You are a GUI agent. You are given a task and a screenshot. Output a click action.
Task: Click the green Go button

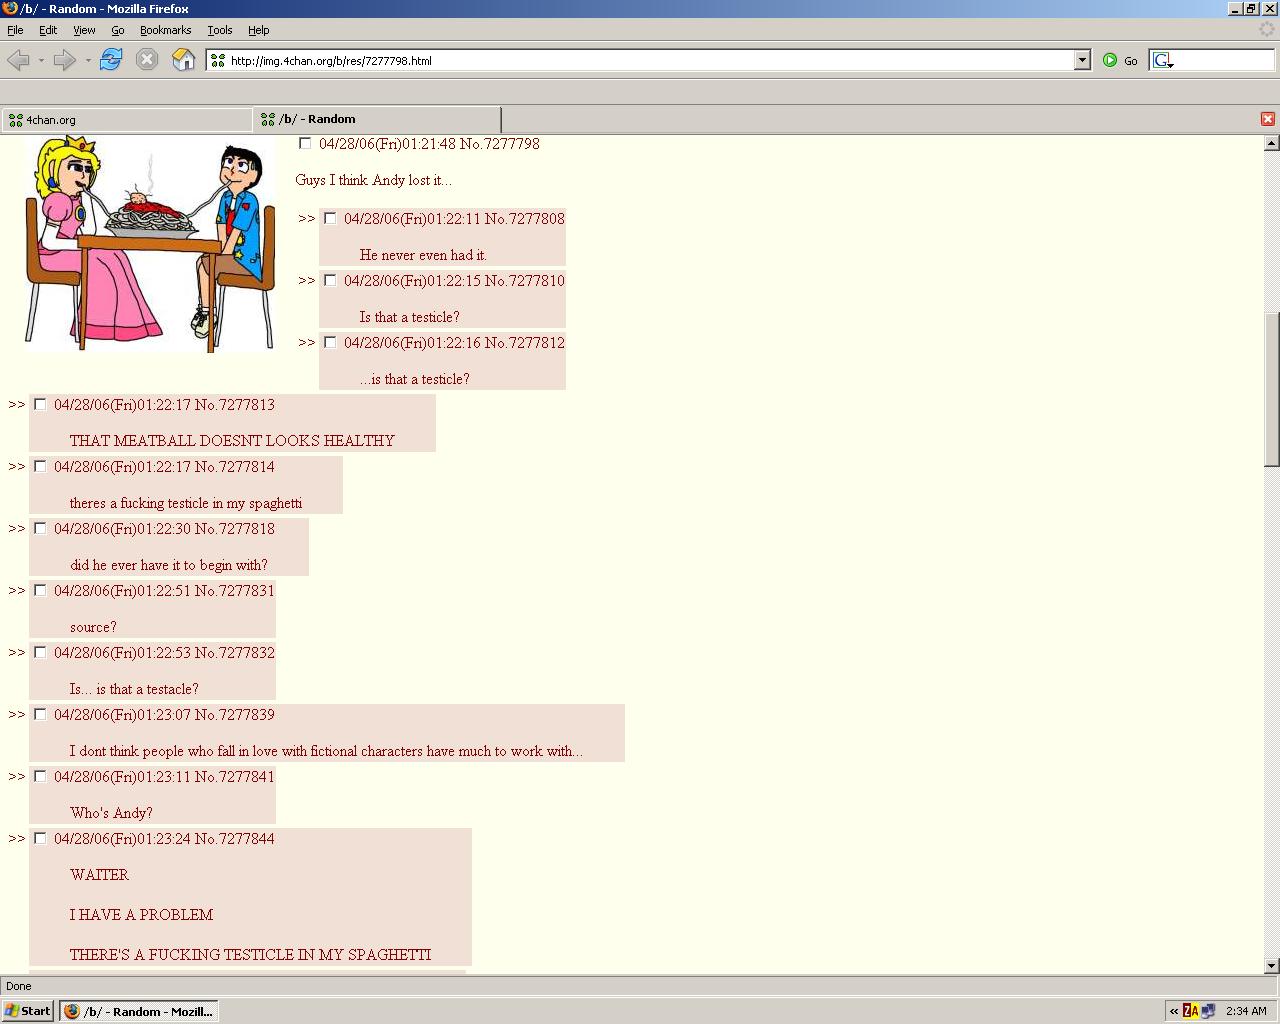[1120, 60]
